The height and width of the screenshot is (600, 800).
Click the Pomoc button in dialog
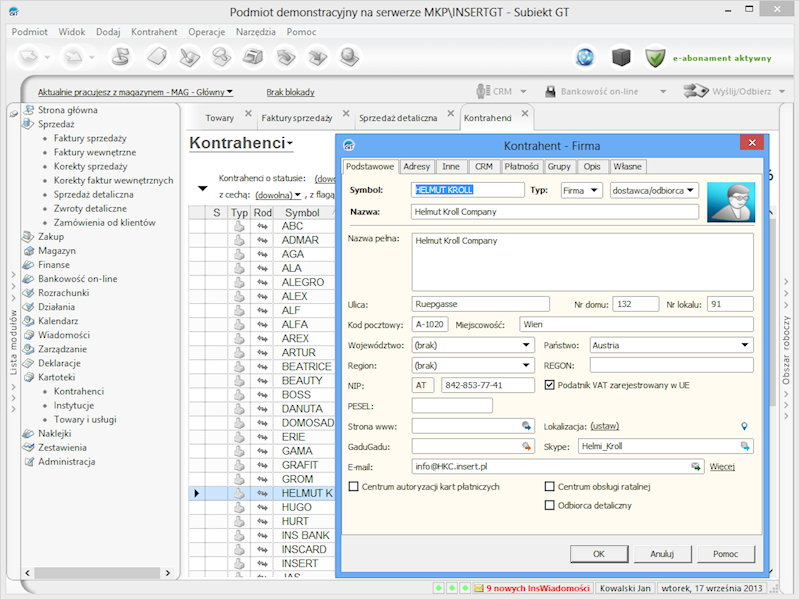click(726, 554)
